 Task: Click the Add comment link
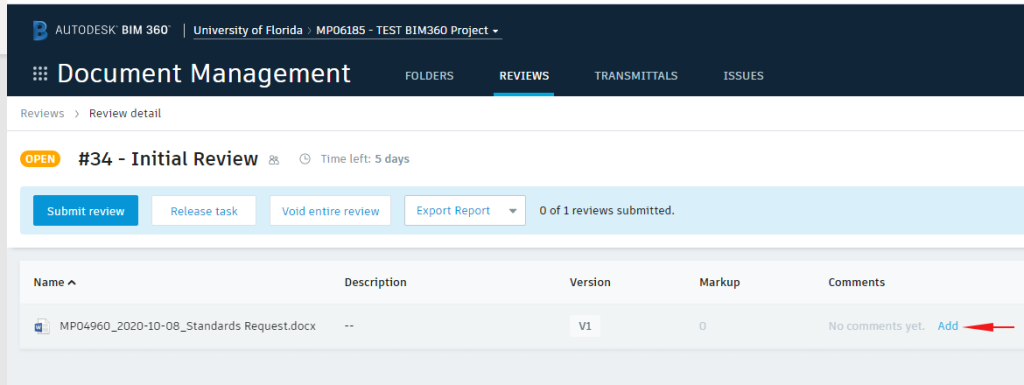click(948, 326)
